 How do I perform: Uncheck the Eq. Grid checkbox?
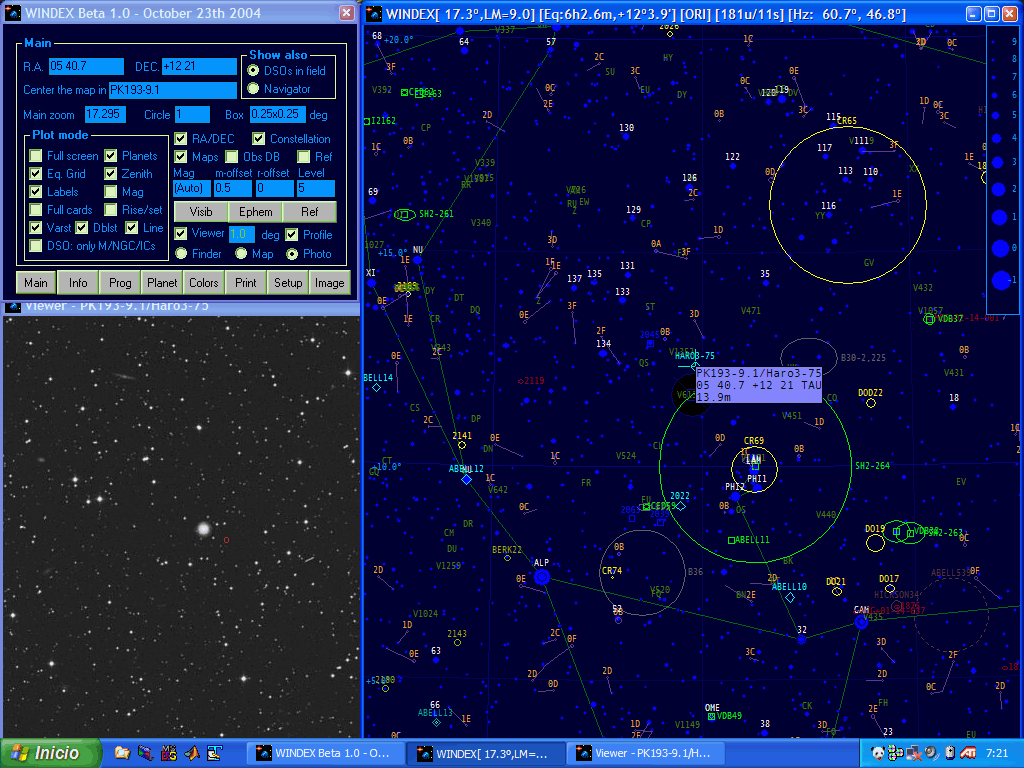coord(36,174)
